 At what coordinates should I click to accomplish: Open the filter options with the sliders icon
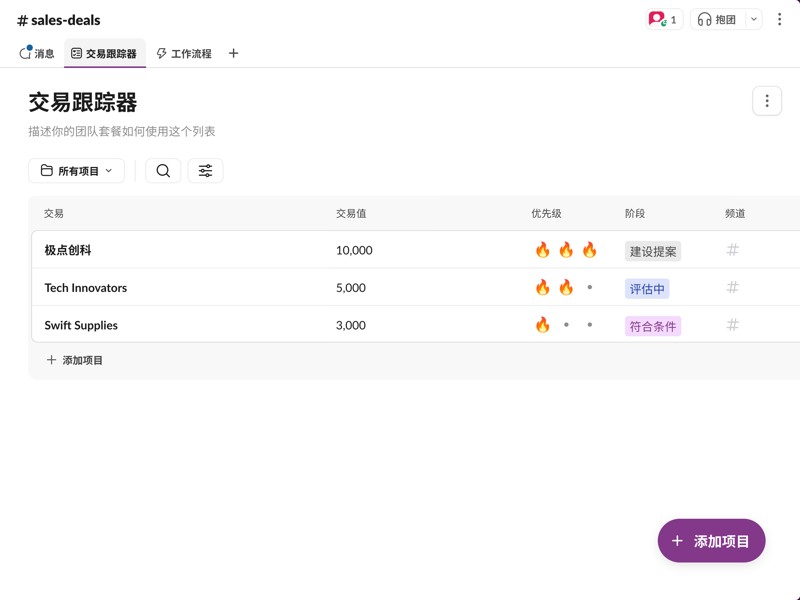pyautogui.click(x=205, y=170)
